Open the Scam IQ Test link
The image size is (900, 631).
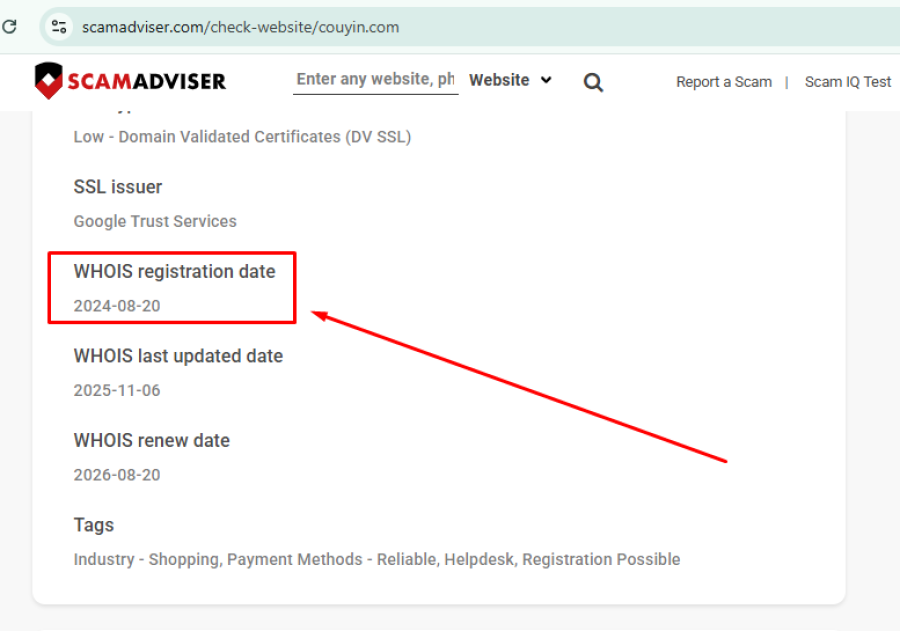(x=847, y=82)
